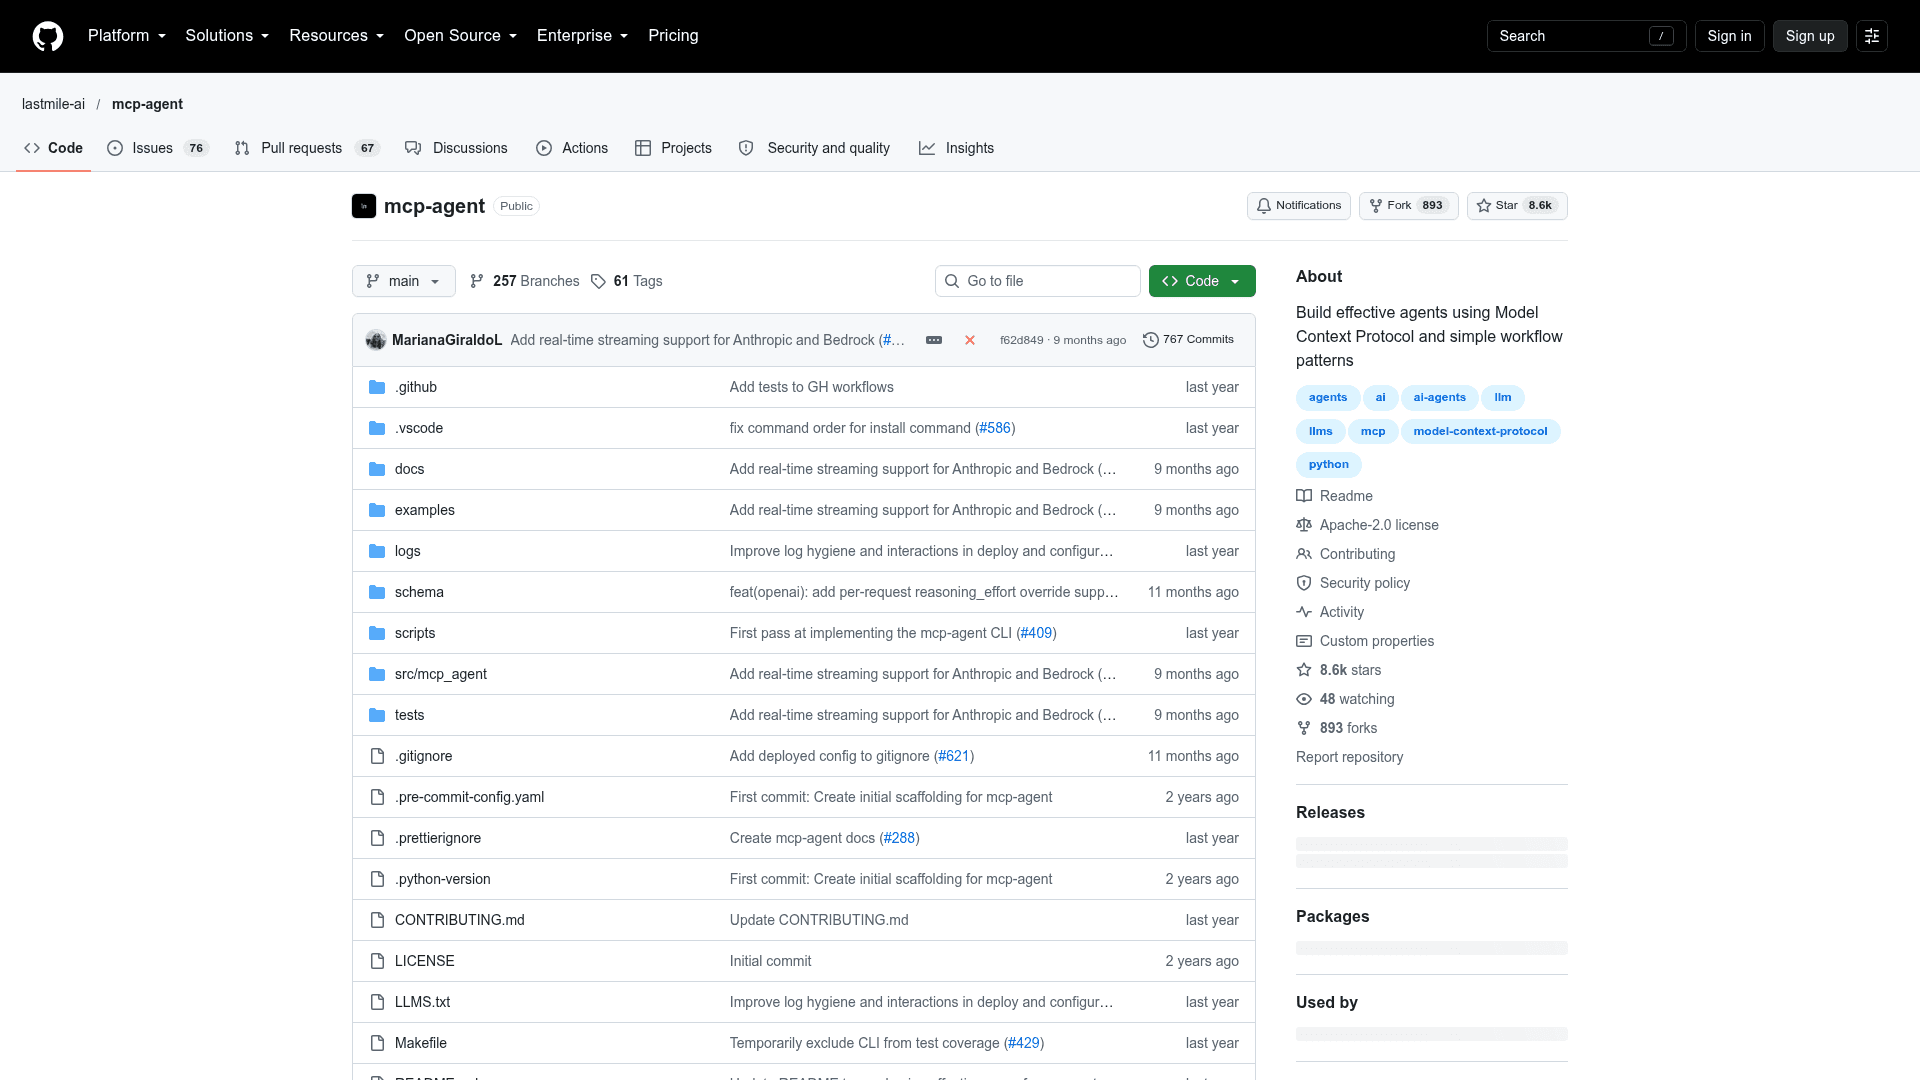
Task: Expand the Enterprise navigation menu
Action: pyautogui.click(x=583, y=36)
